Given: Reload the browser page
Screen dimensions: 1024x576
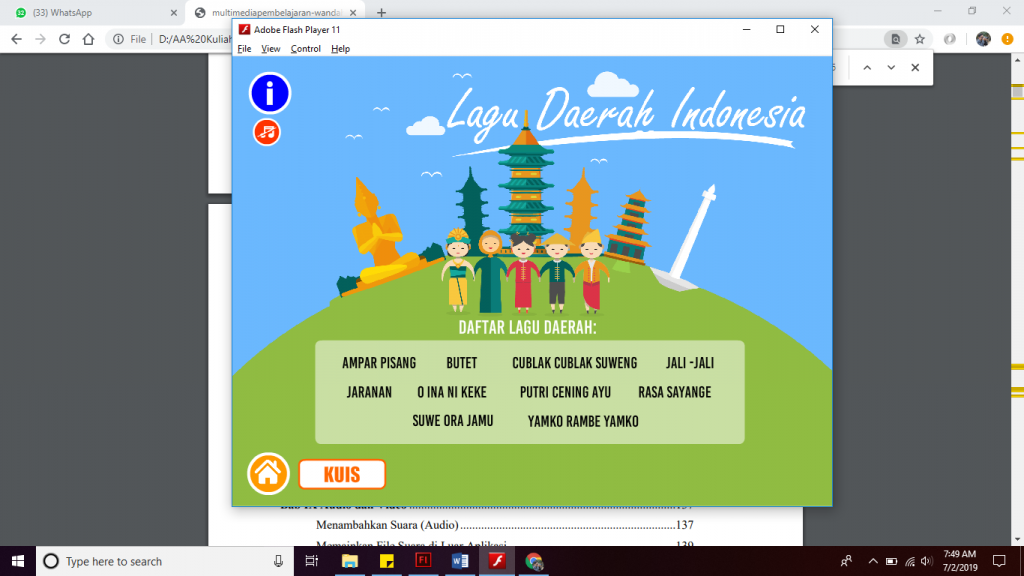Looking at the screenshot, I should [64, 39].
